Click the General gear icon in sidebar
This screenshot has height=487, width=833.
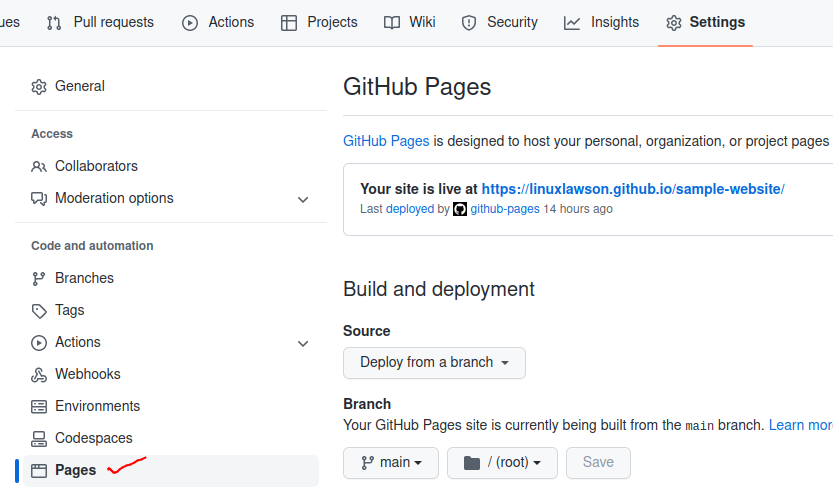(x=39, y=87)
